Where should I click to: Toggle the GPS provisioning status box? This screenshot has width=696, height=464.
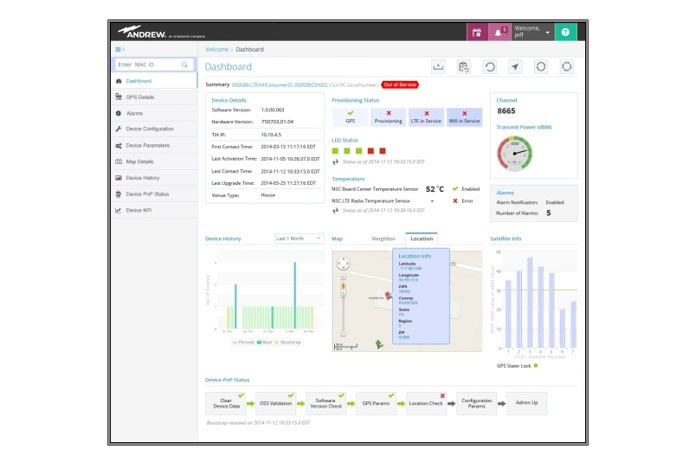(349, 116)
